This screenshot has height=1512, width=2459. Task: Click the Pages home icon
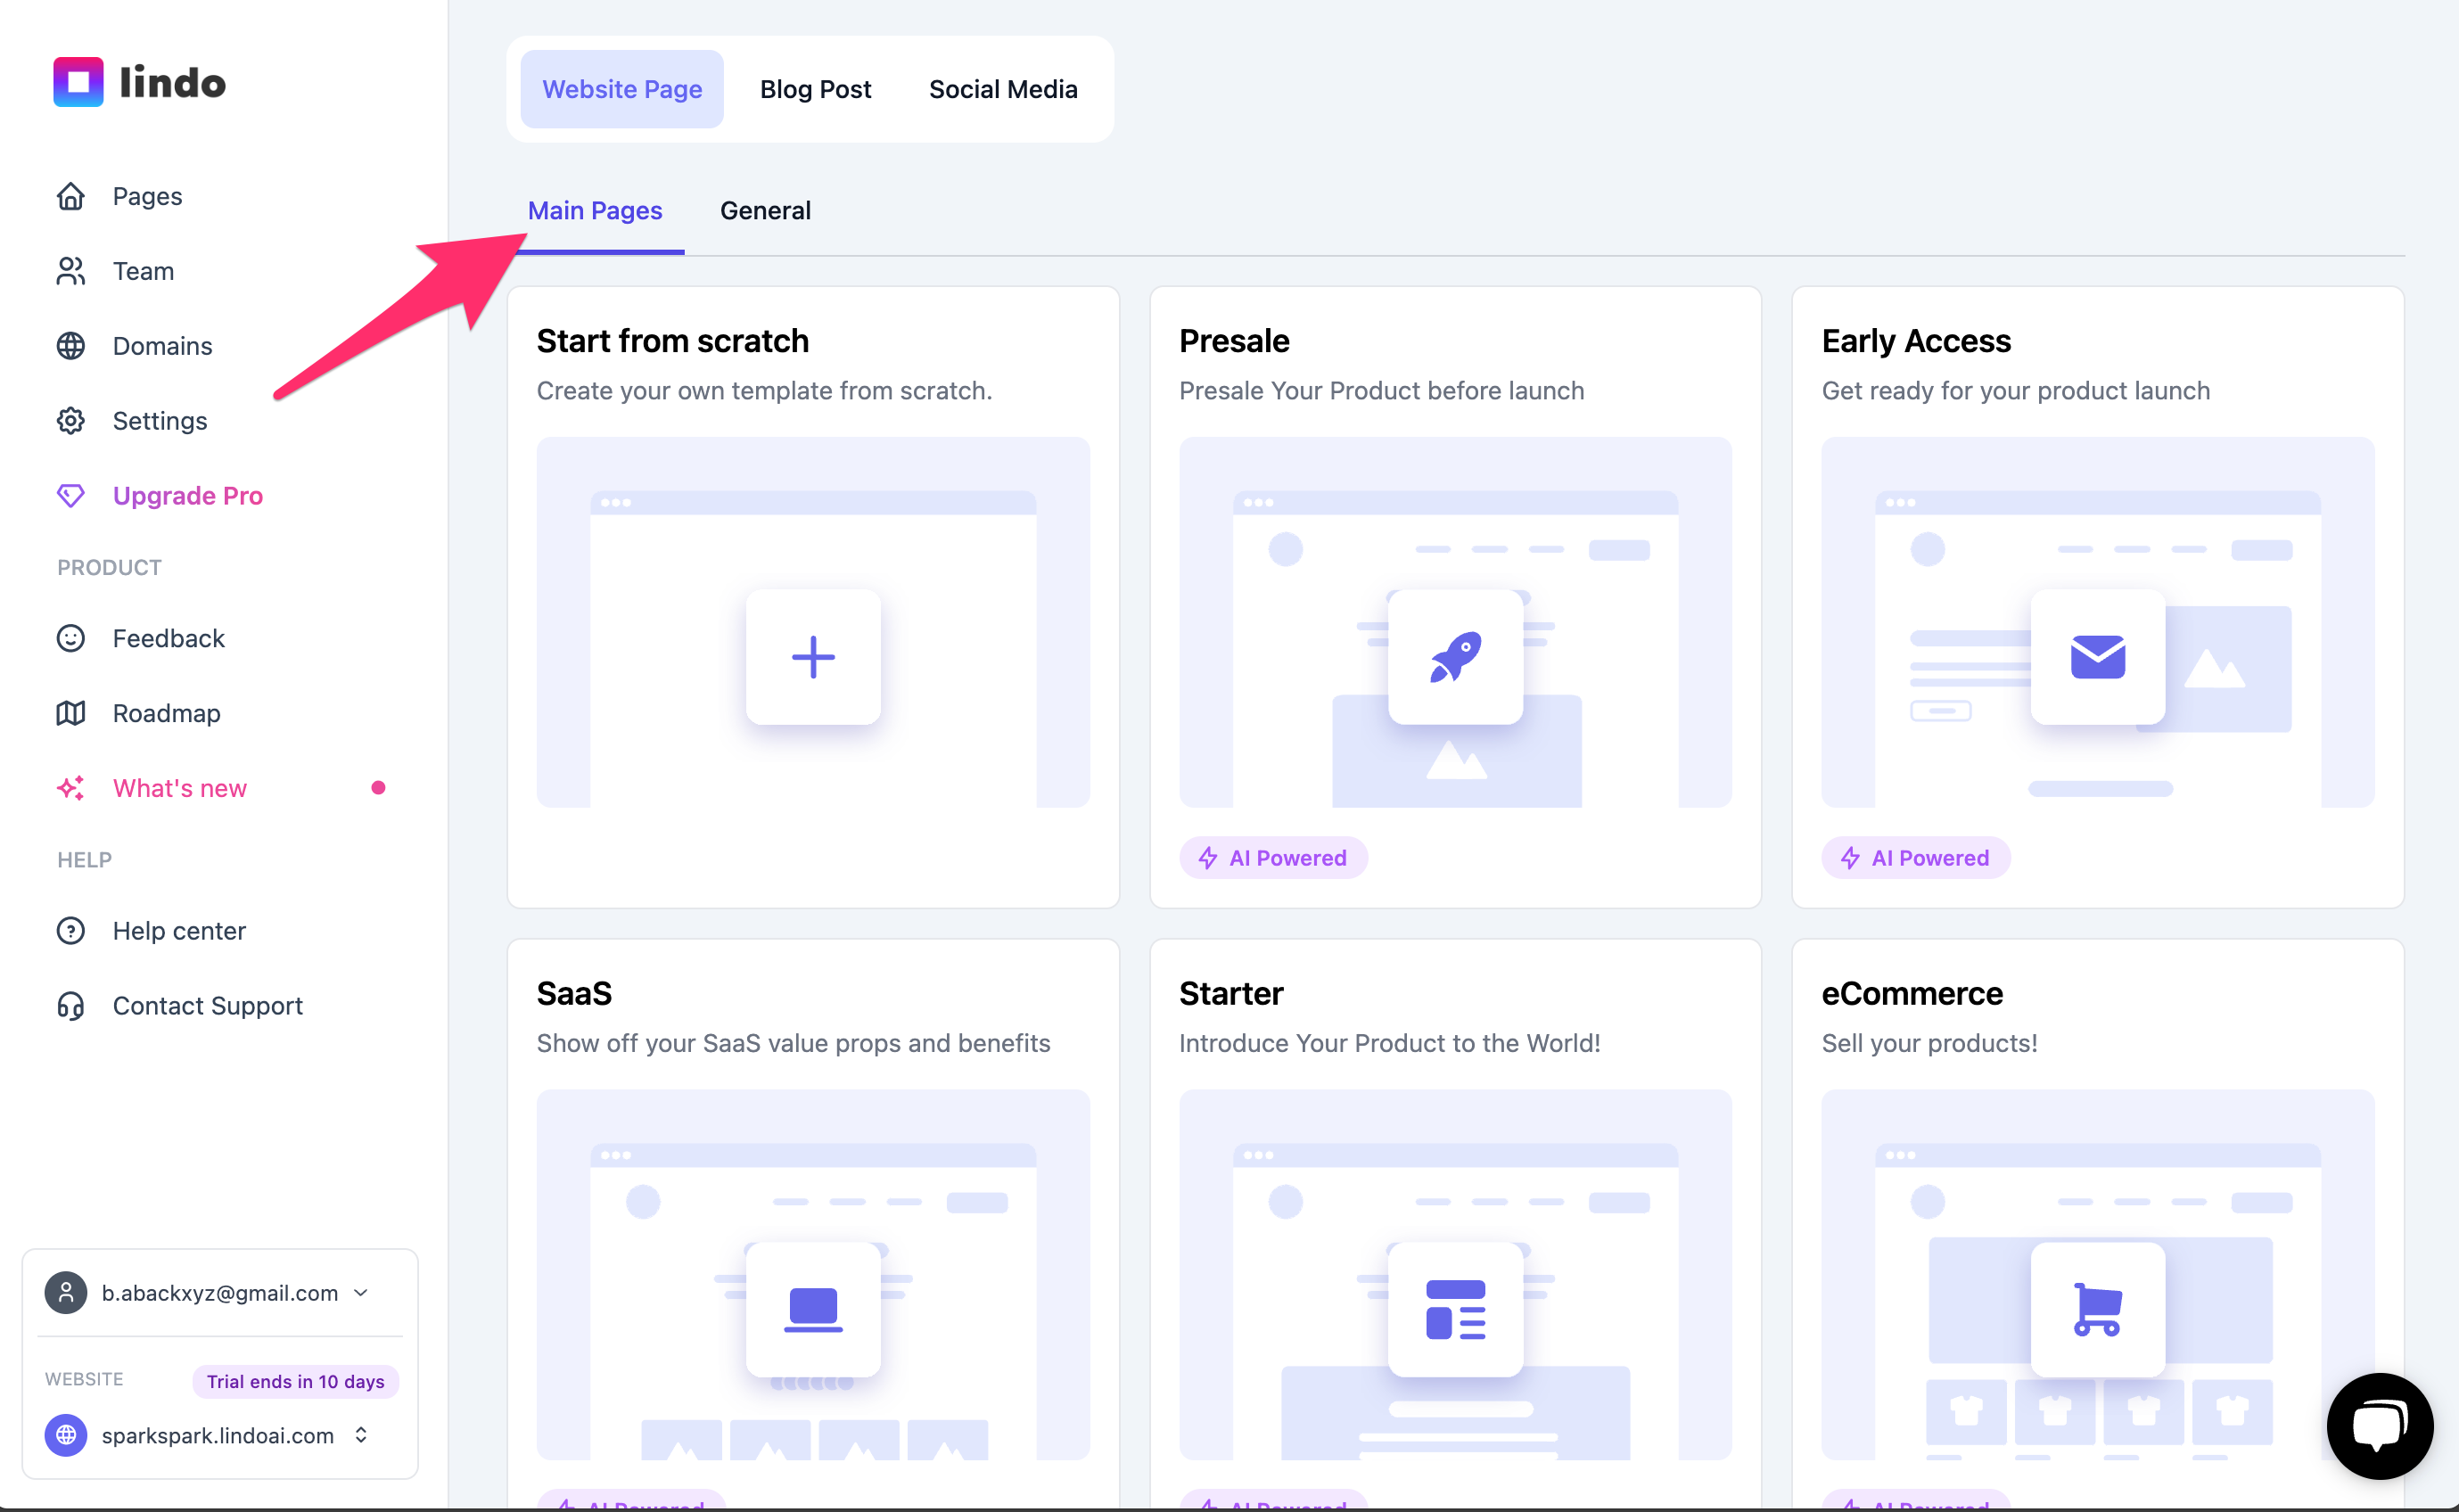tap(71, 196)
